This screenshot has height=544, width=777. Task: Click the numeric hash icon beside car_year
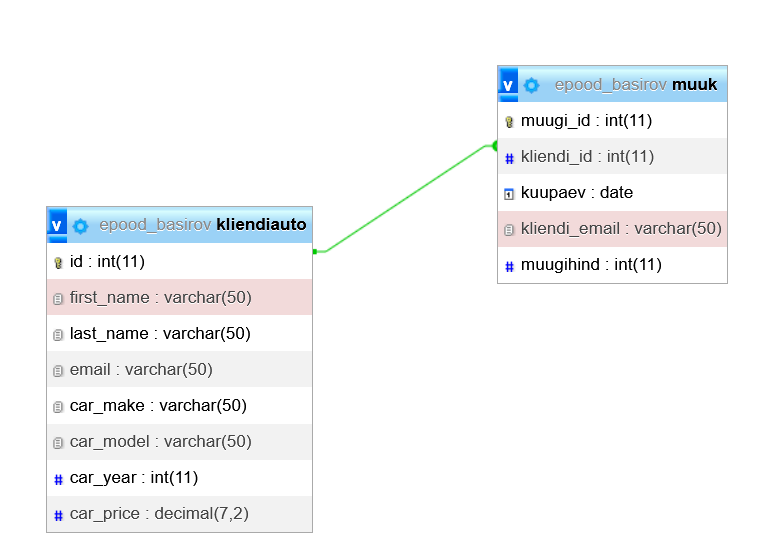coord(58,479)
